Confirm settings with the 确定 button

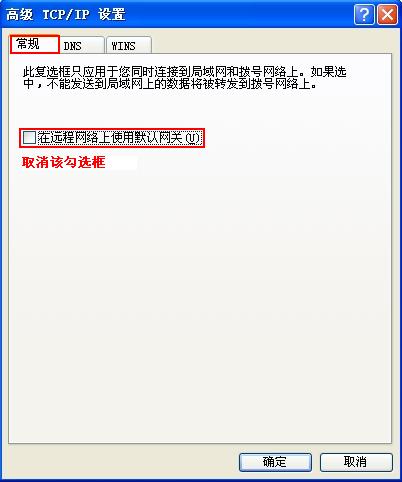(275, 462)
